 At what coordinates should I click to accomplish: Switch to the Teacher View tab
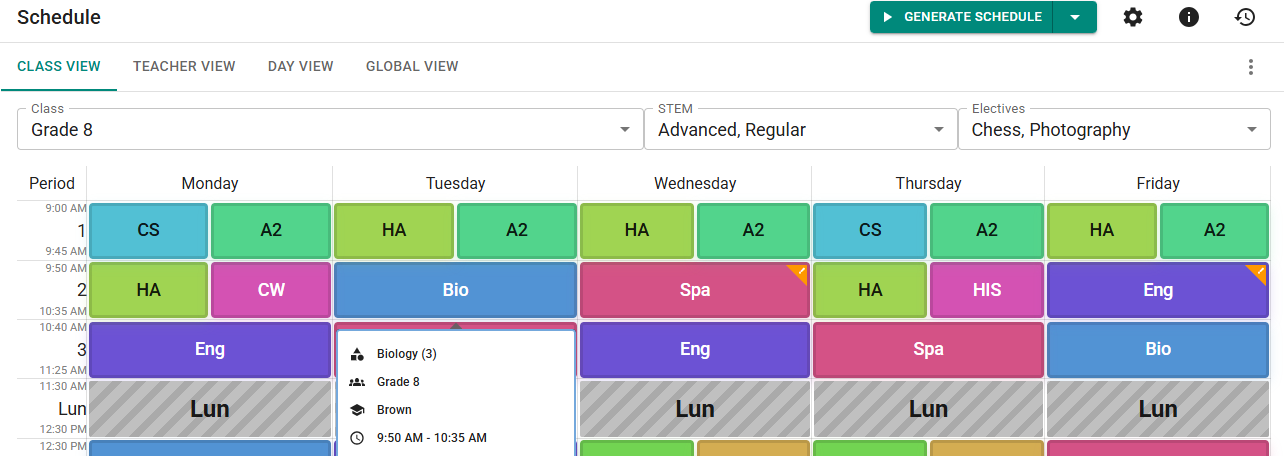(x=184, y=67)
